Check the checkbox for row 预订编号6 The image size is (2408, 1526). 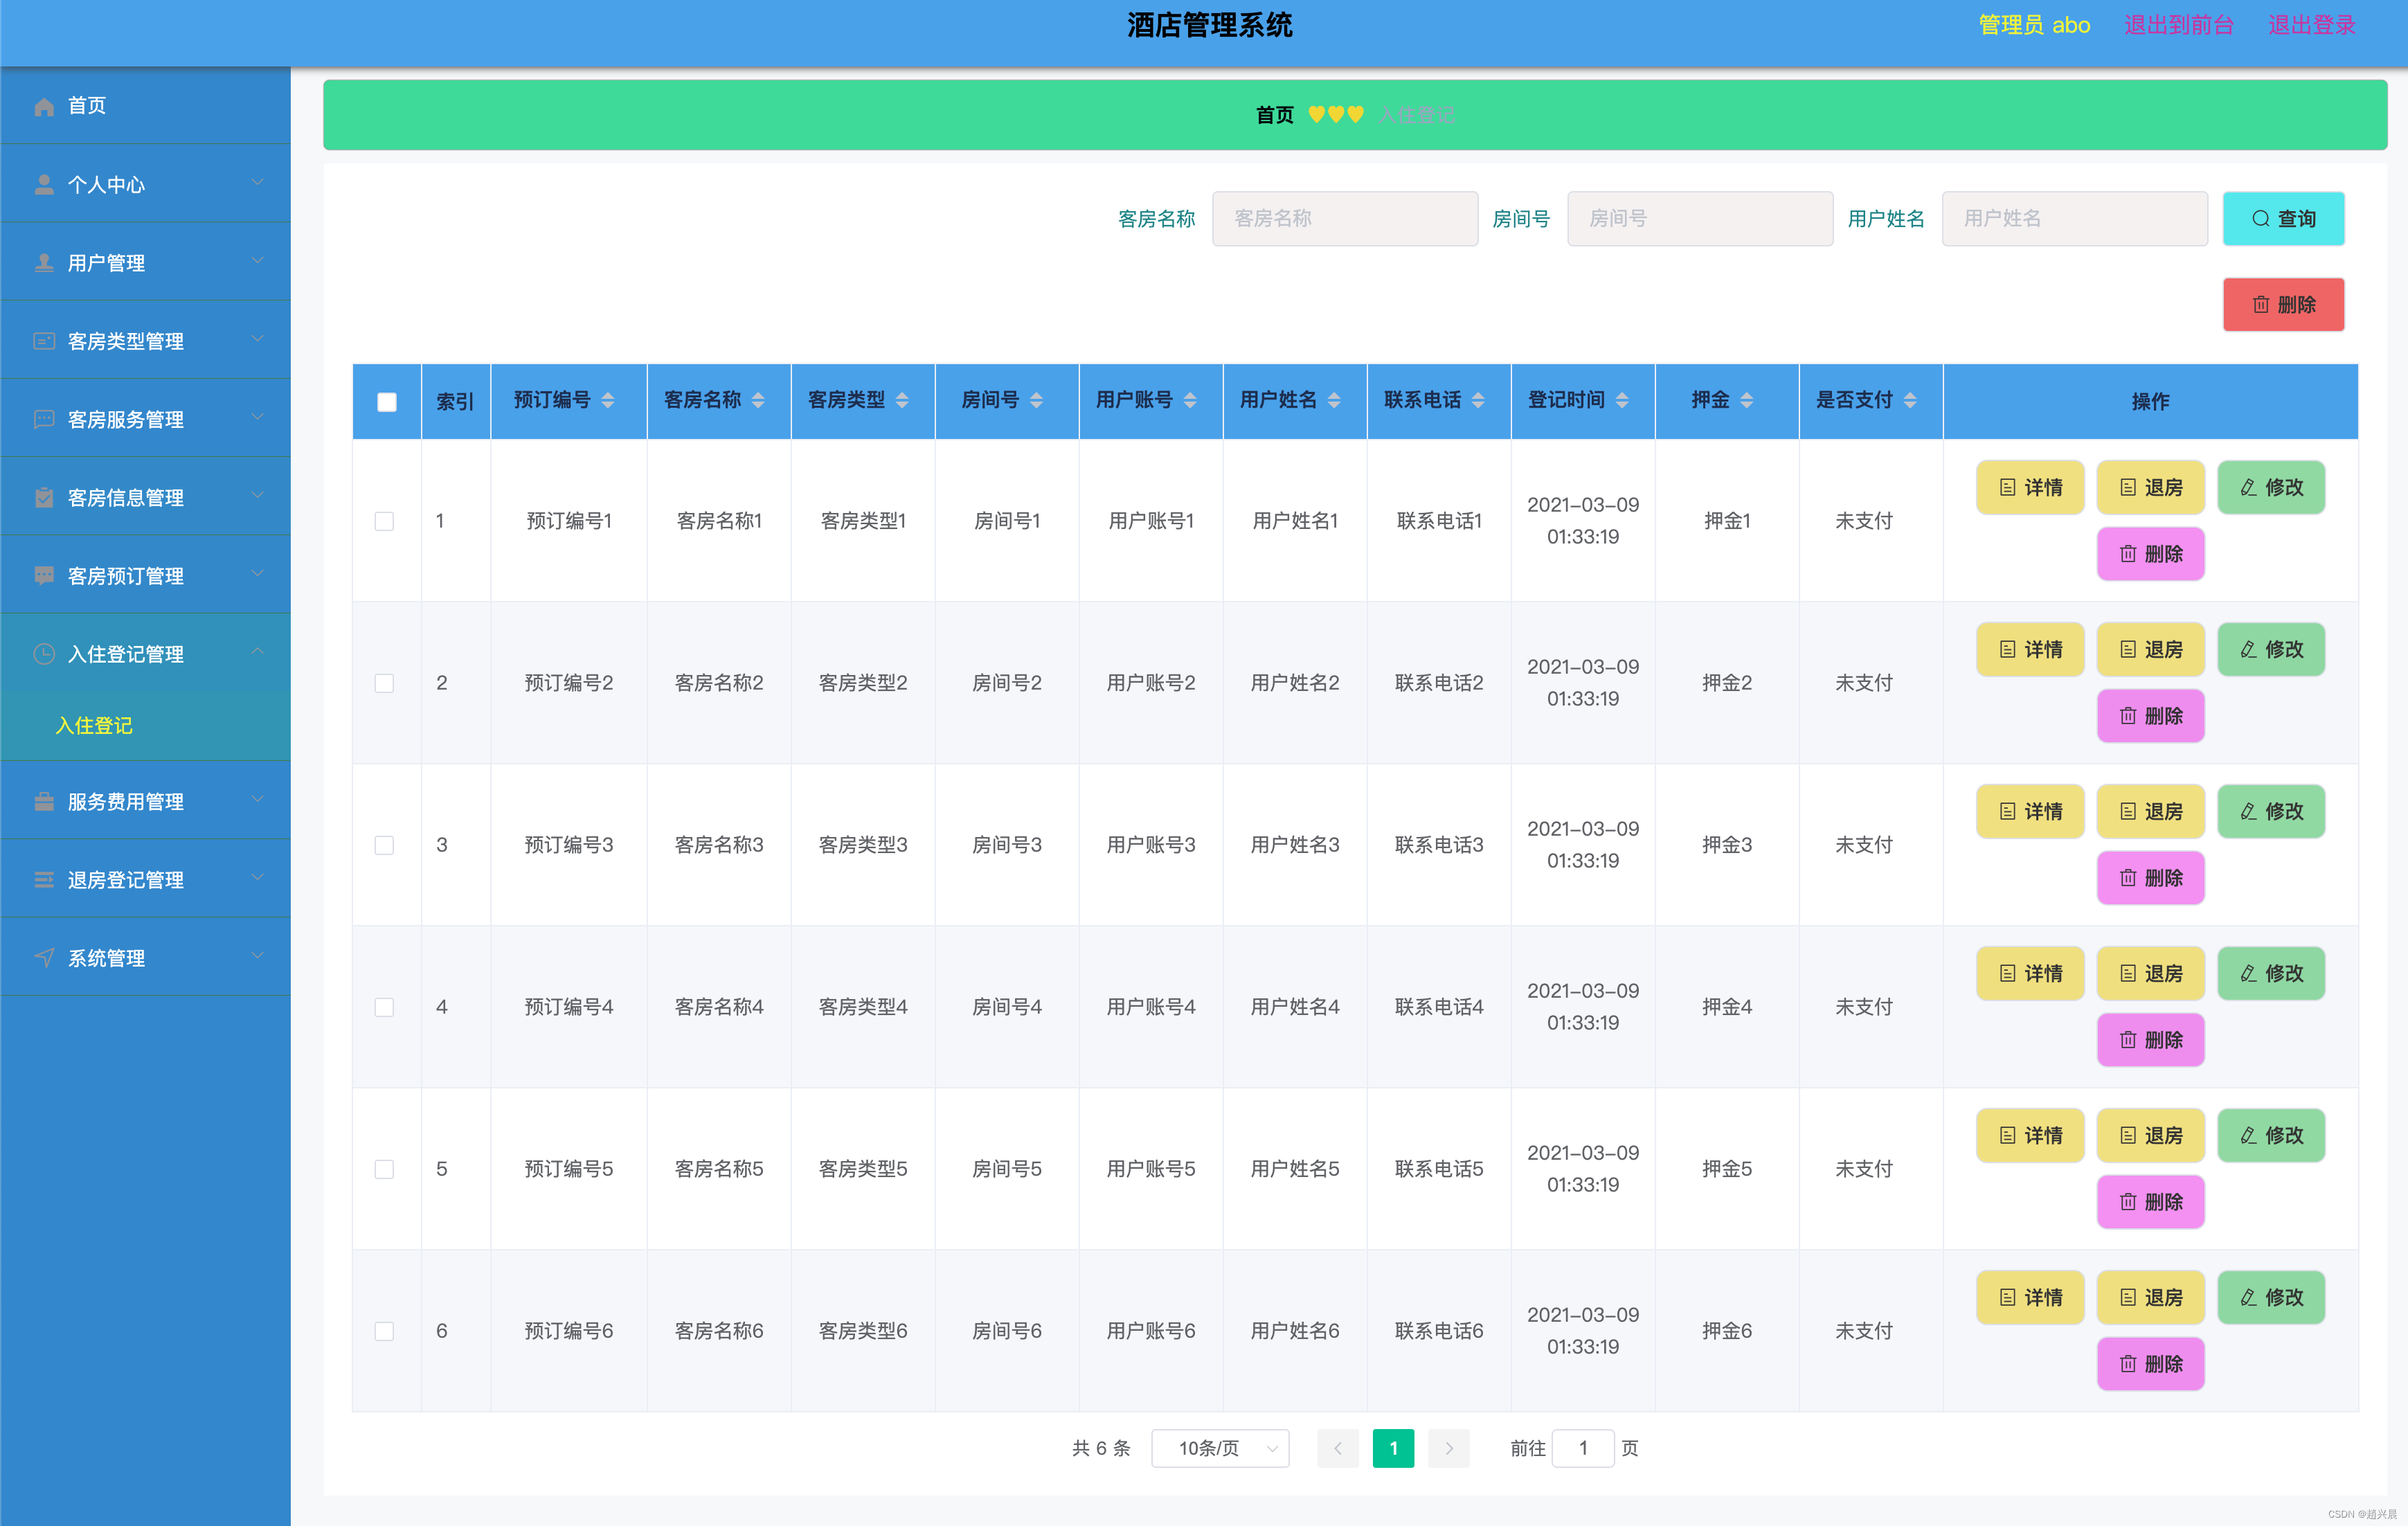pyautogui.click(x=385, y=1331)
